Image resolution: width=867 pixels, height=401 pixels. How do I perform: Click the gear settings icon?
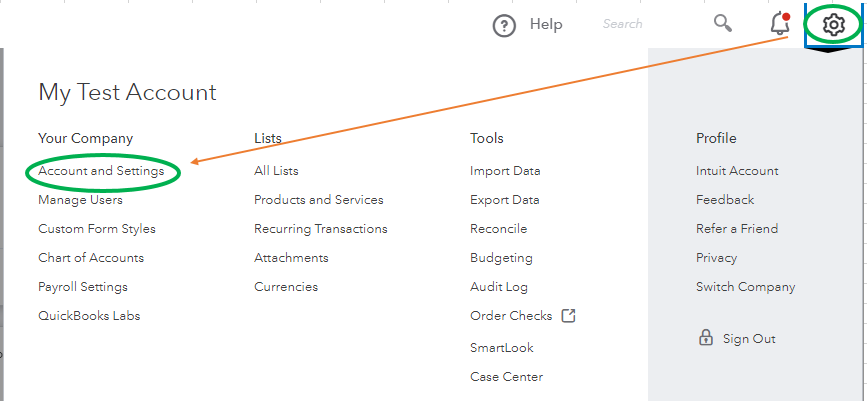pyautogui.click(x=833, y=24)
